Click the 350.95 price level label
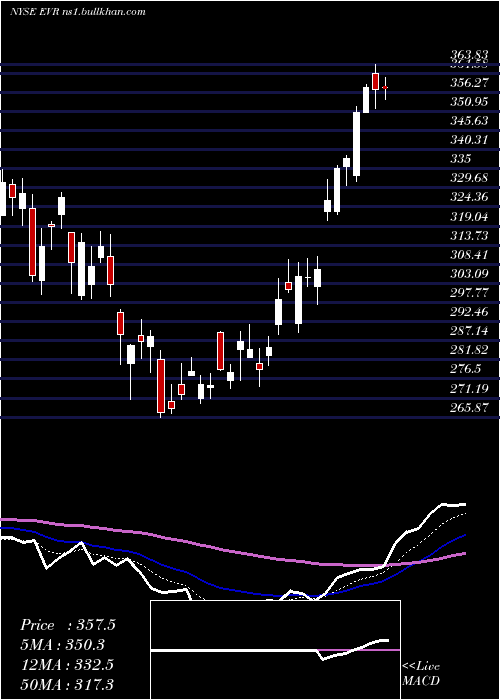Screen dimensions: 500x700 [469, 102]
